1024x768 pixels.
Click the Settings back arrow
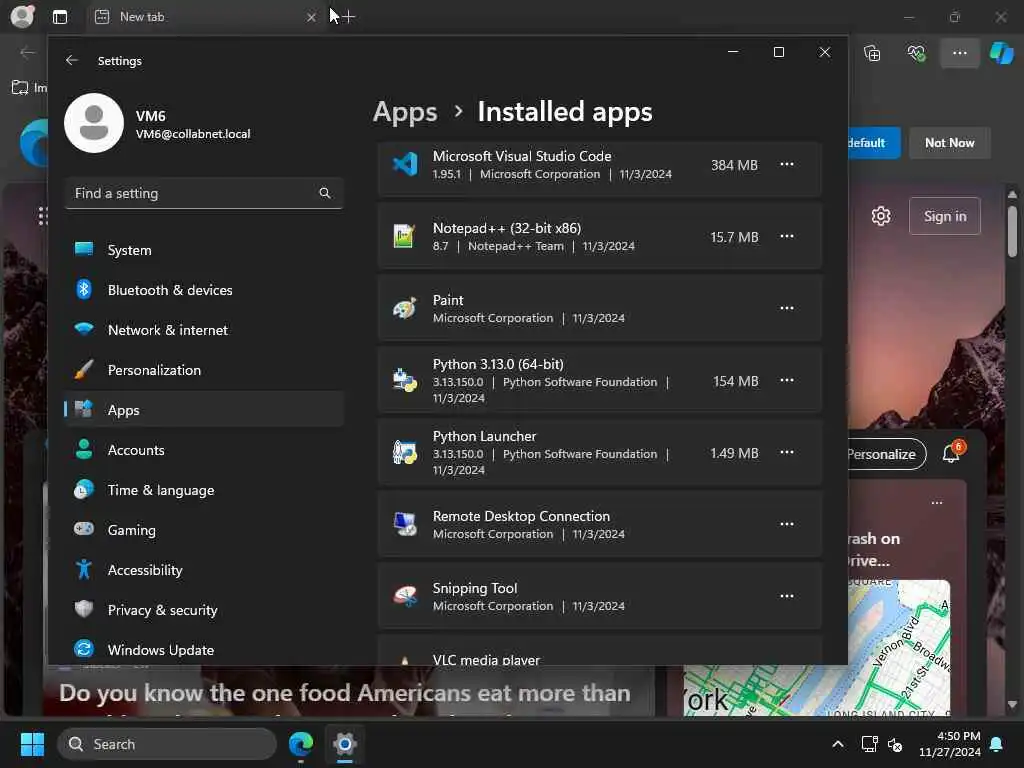[x=72, y=60]
